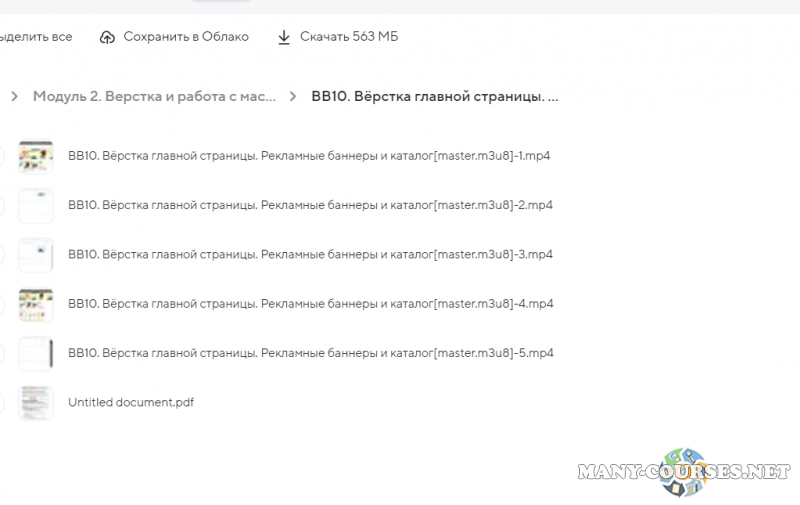
Task: Click the chevron before the BB10 breadcrumb
Action: (x=293, y=97)
